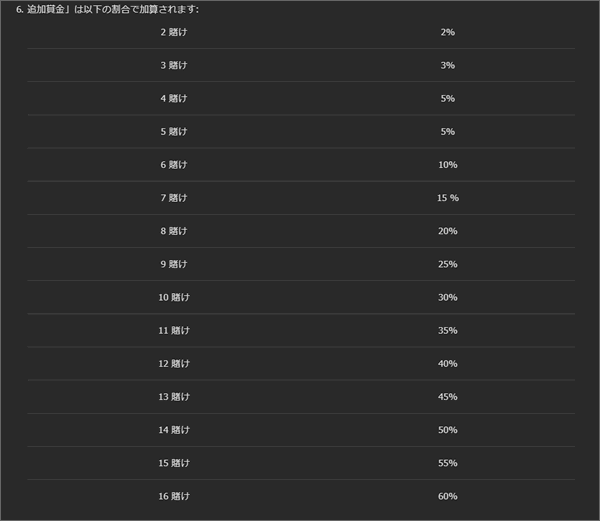Click the 10% bonus value
Viewport: 600px width, 521px height.
[447, 164]
